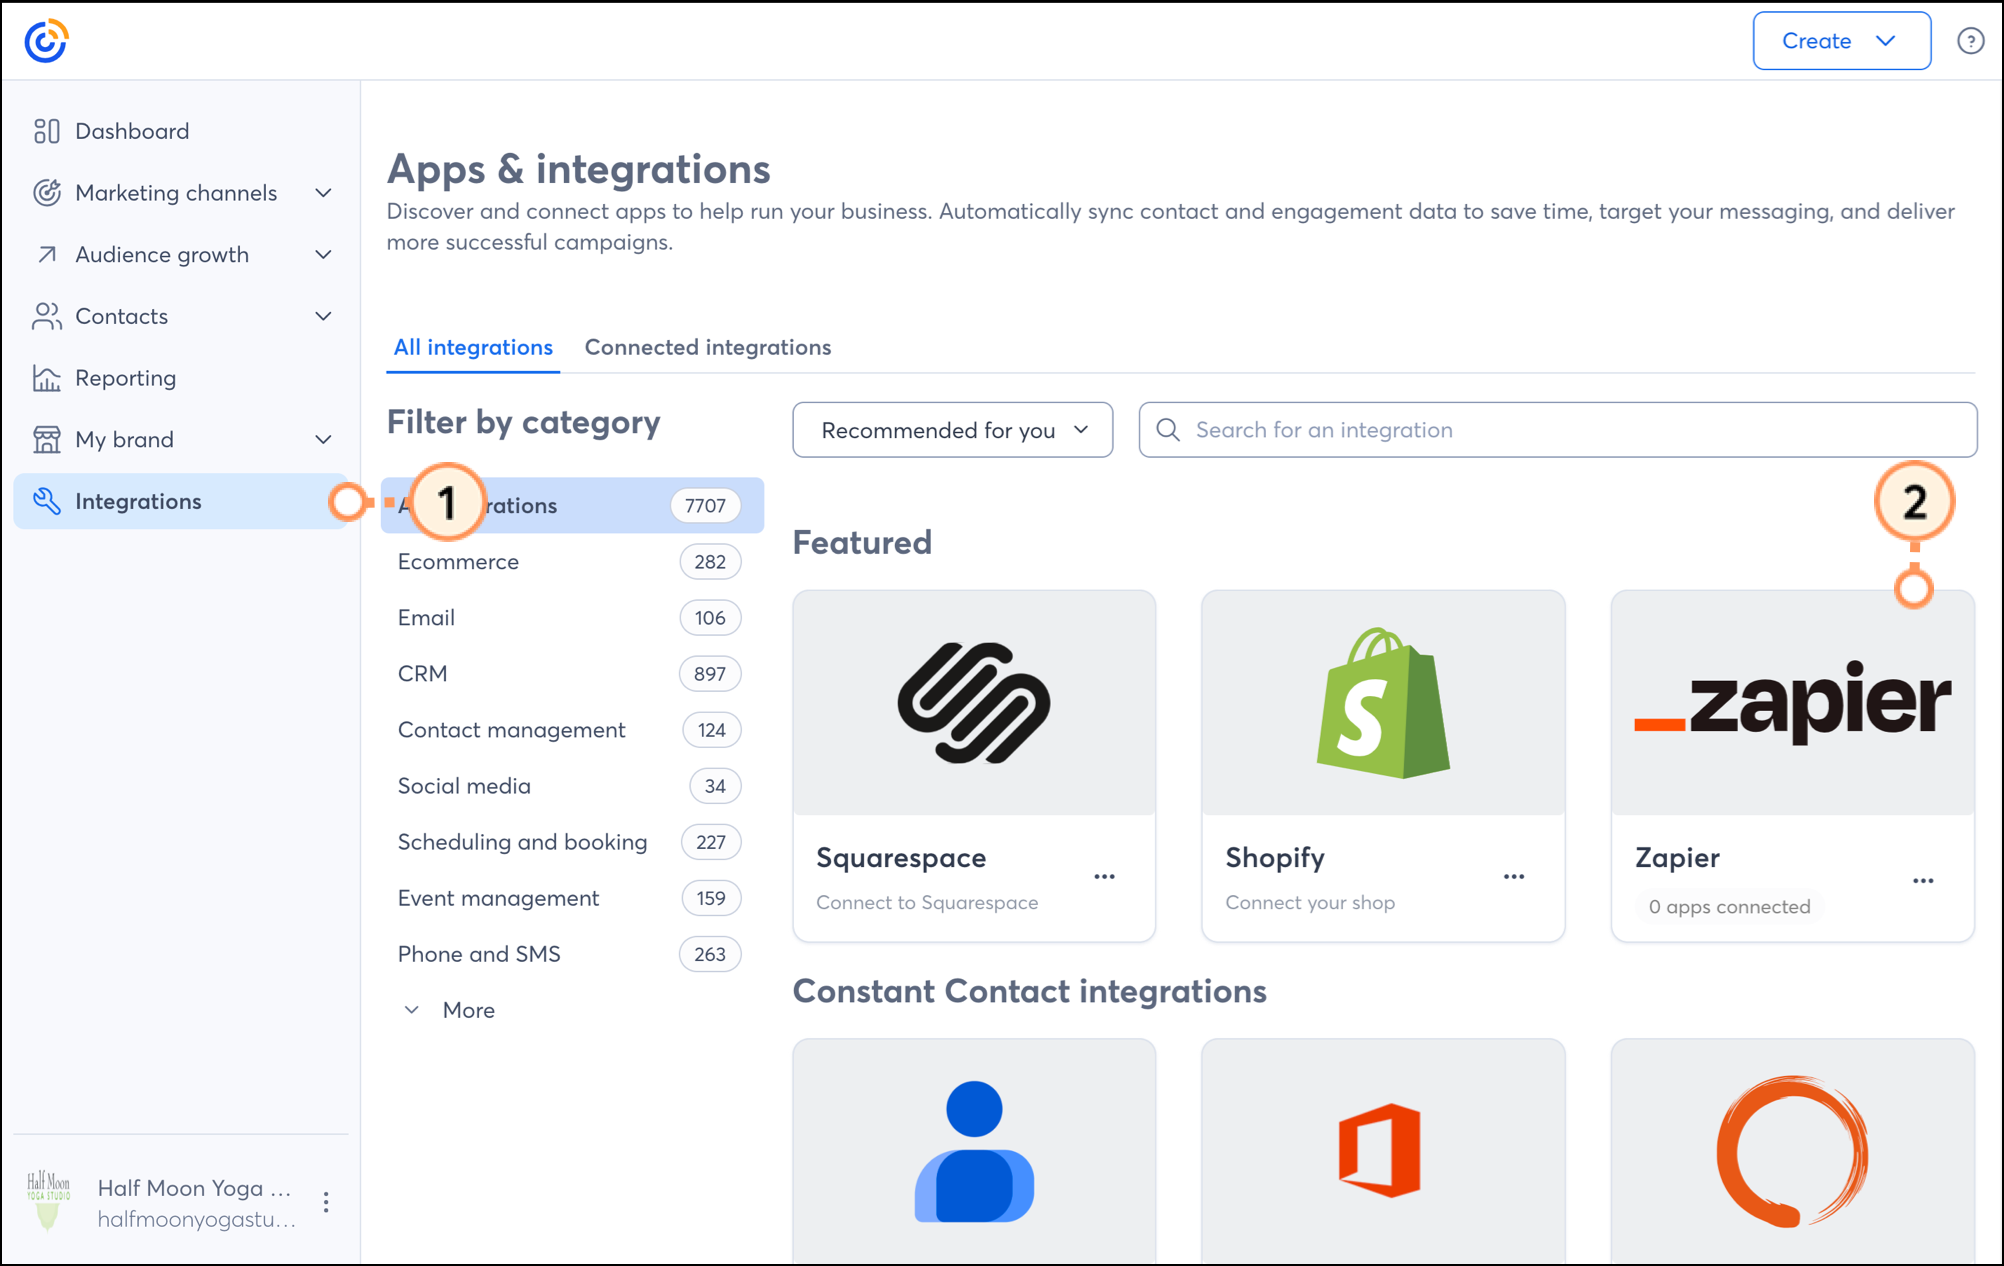Click the Contacts people icon
This screenshot has height=1266, width=2004.
tap(46, 316)
